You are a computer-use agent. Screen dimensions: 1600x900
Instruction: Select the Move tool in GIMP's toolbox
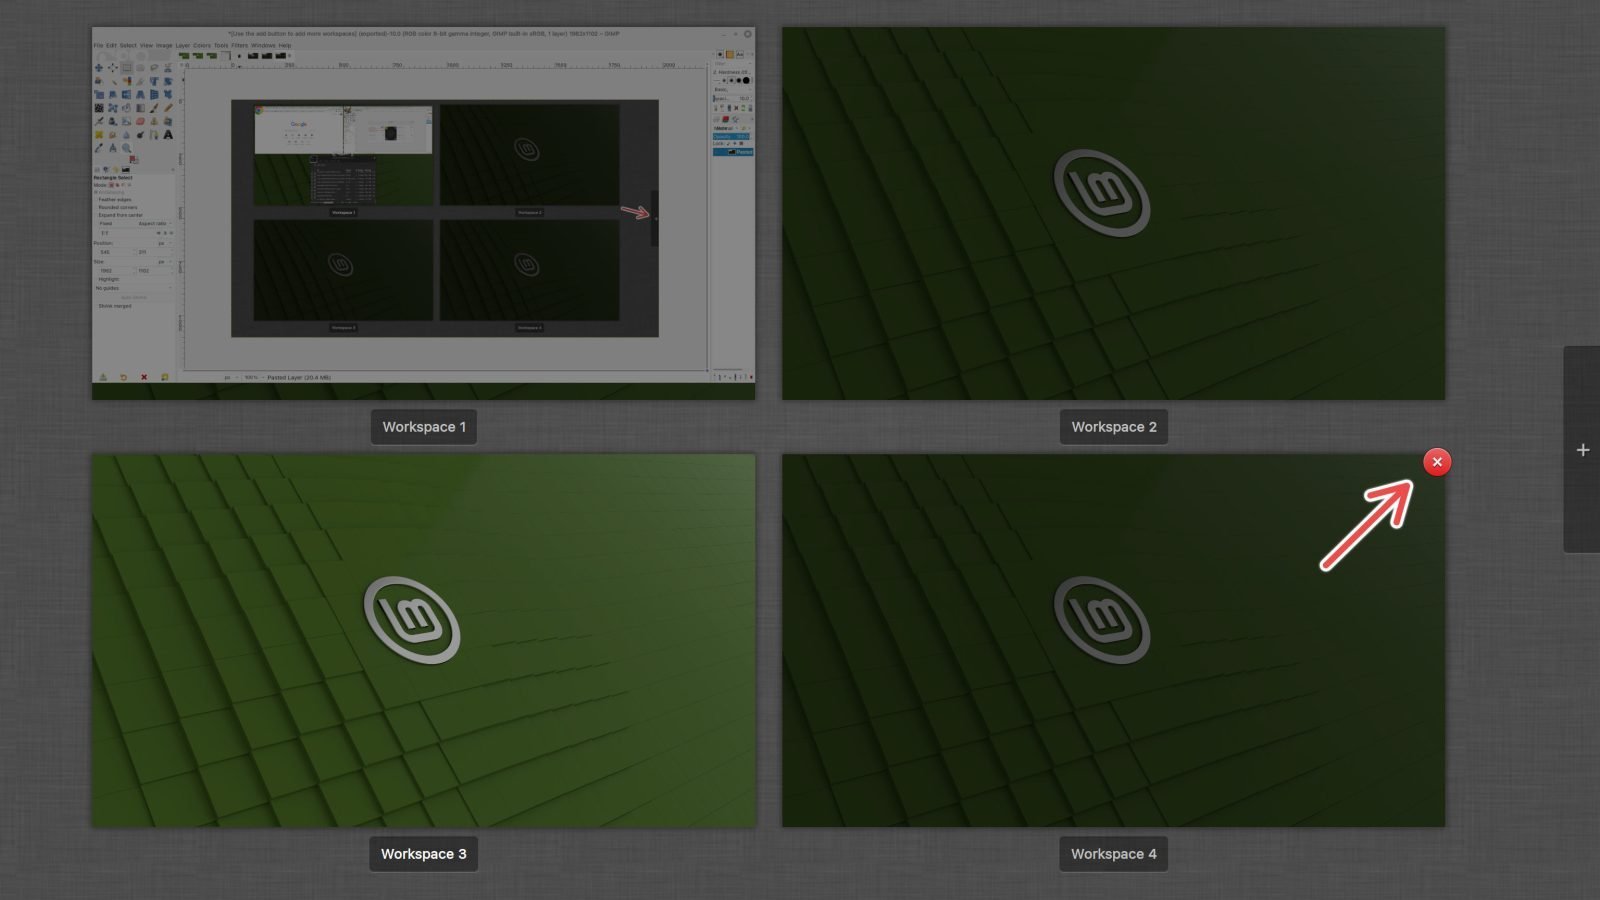point(99,68)
